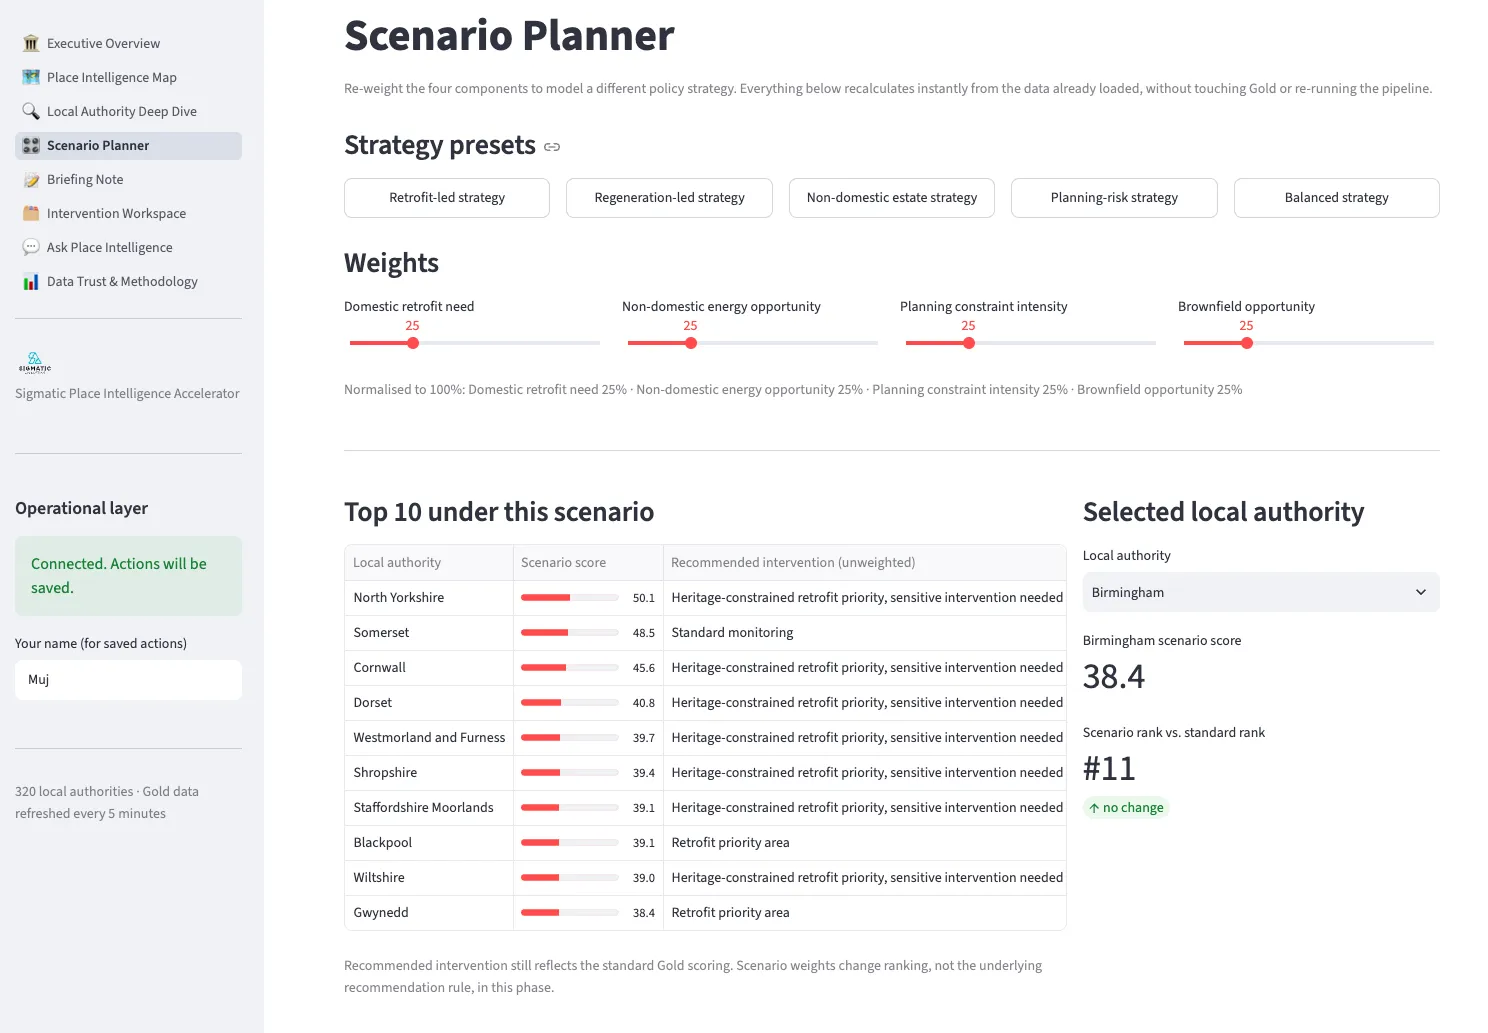
Task: Go to Place Intelligence Map page
Action: tap(128, 77)
